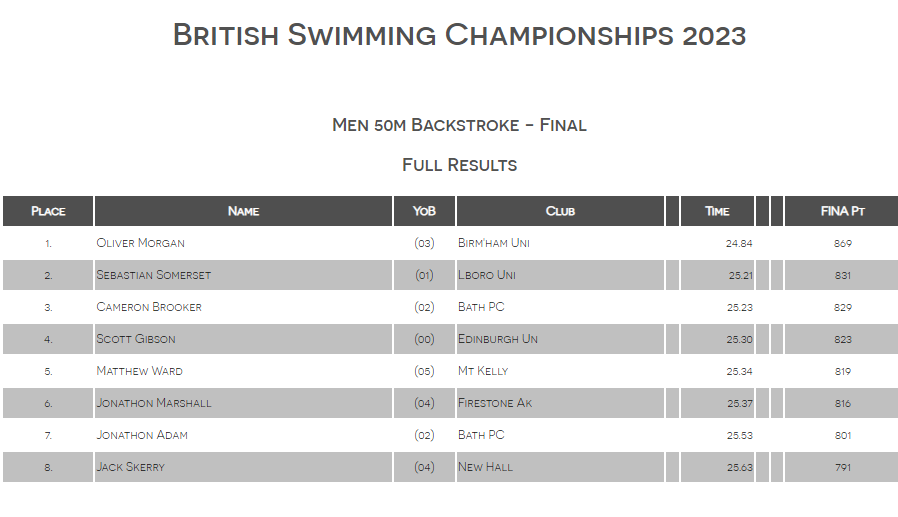Select Jonathon Adam entry
The image size is (898, 517).
[x=141, y=435]
